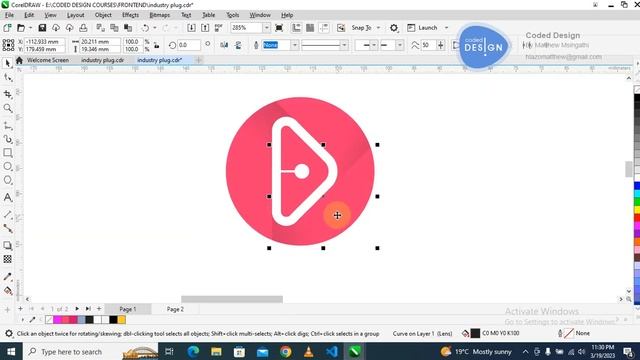The image size is (640, 360).
Task: Pick the magenta swatch in document palette
Action: 57,320
